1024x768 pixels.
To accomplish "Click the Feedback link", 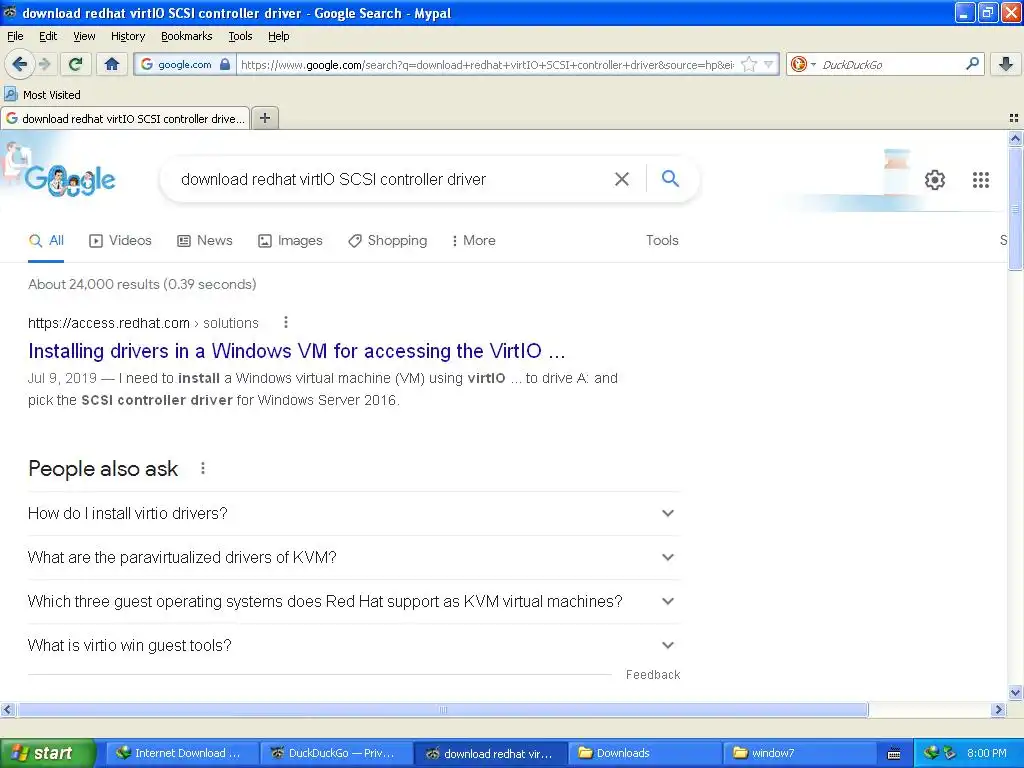I will (x=652, y=675).
